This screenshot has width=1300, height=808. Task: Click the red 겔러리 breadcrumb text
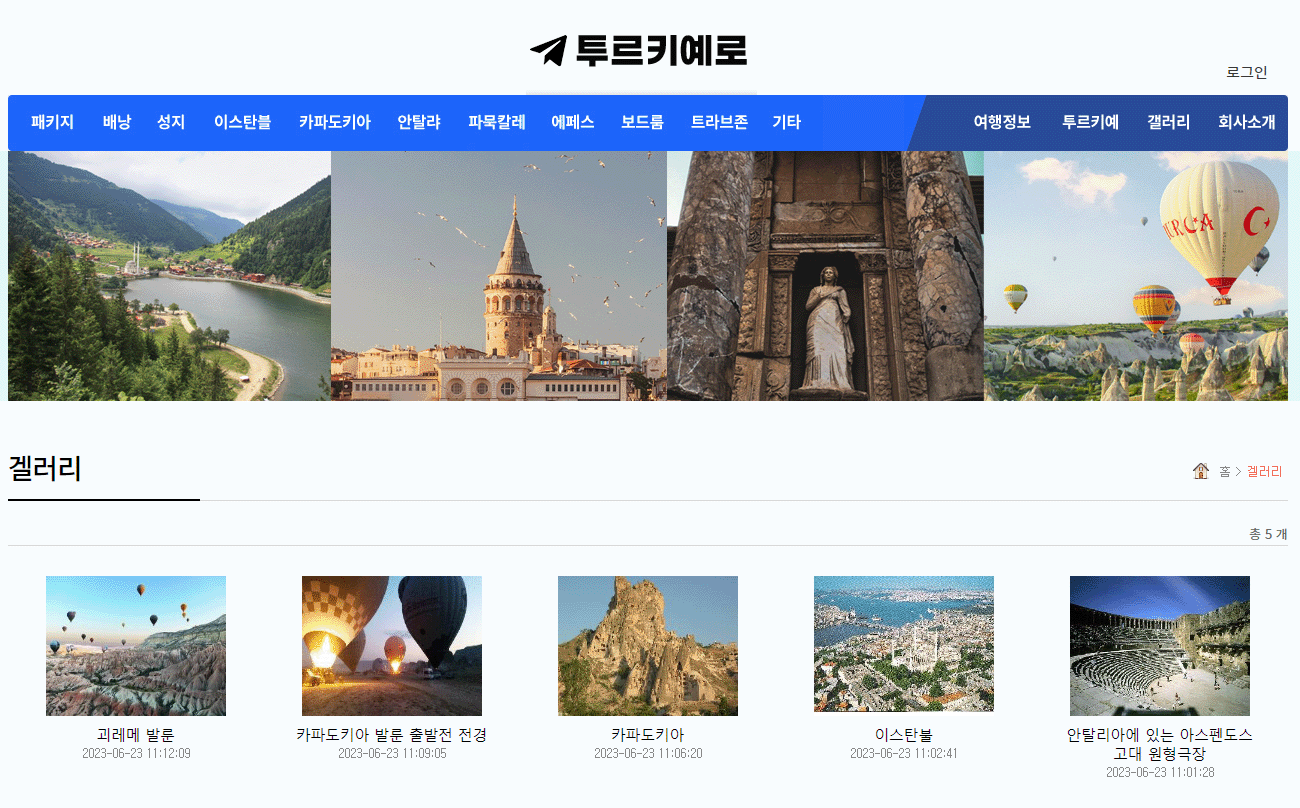pos(1264,471)
